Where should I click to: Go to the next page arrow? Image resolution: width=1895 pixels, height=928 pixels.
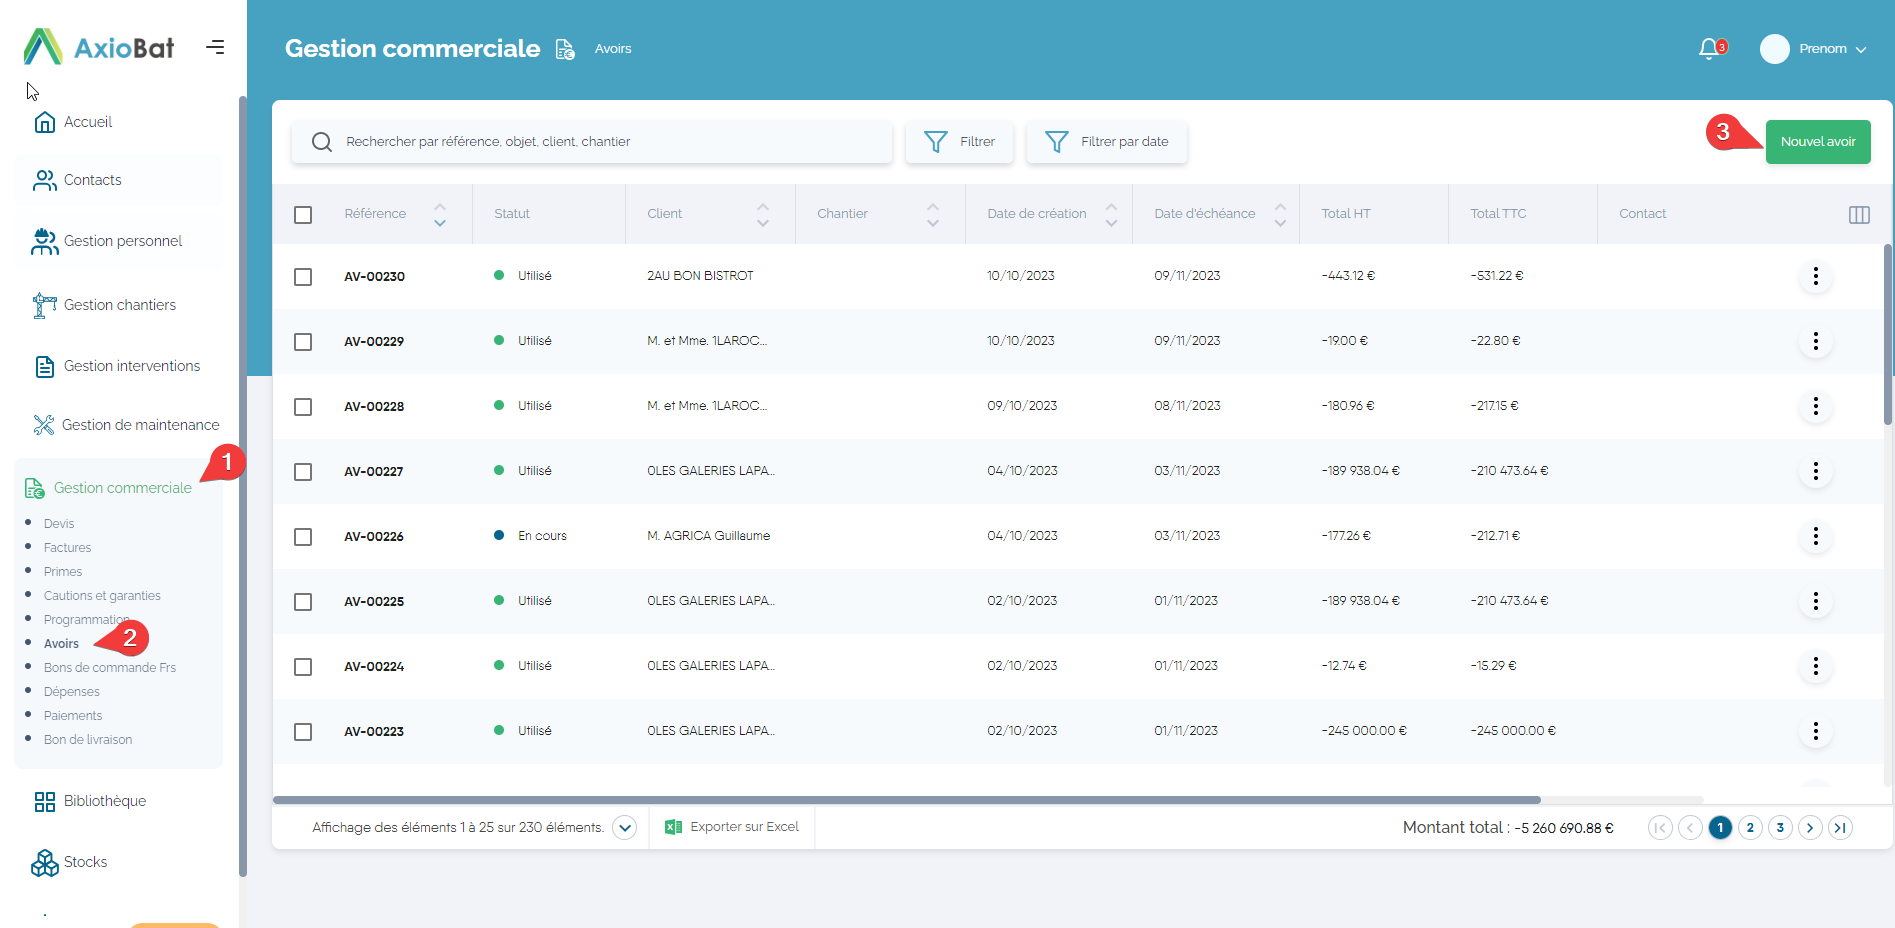pyautogui.click(x=1810, y=827)
